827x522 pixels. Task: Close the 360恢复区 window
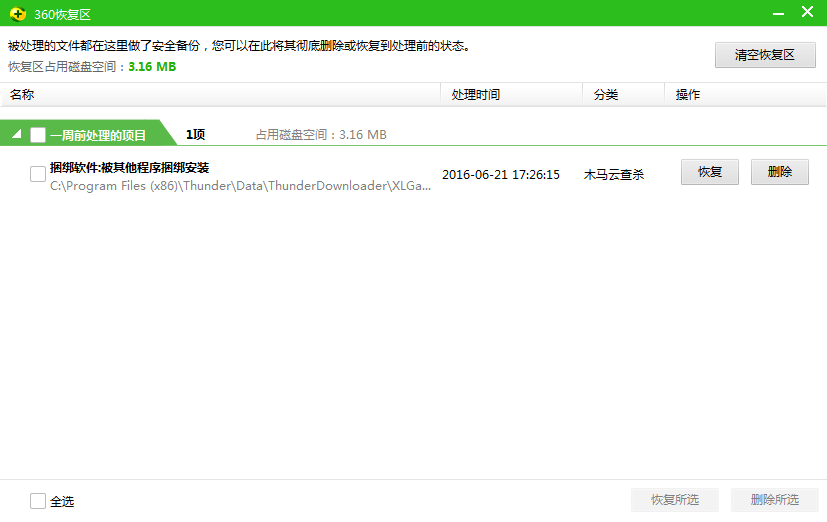coord(807,12)
